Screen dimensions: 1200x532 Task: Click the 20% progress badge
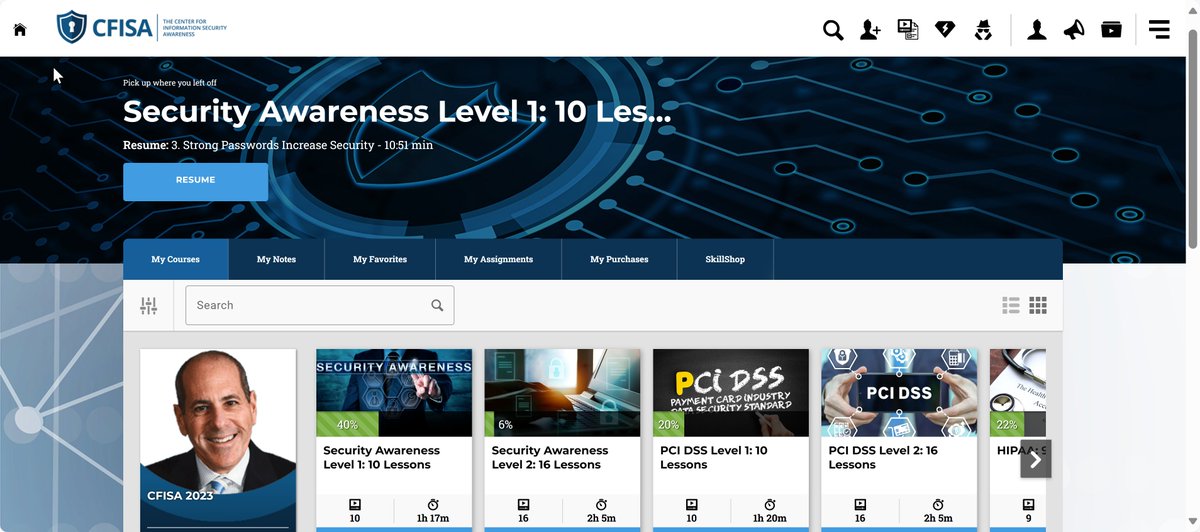coord(669,425)
